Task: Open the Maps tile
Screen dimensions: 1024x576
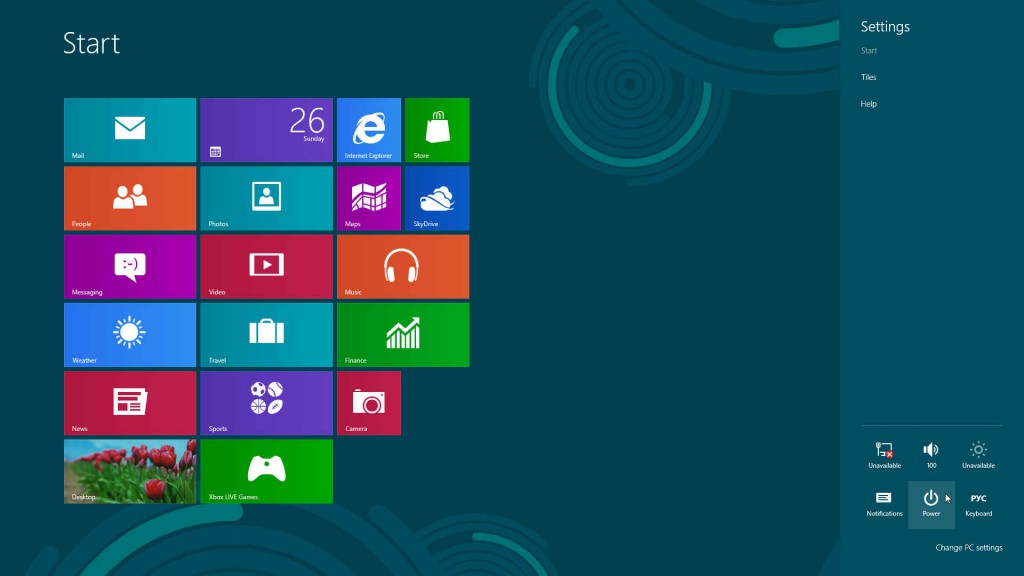Action: click(x=368, y=198)
